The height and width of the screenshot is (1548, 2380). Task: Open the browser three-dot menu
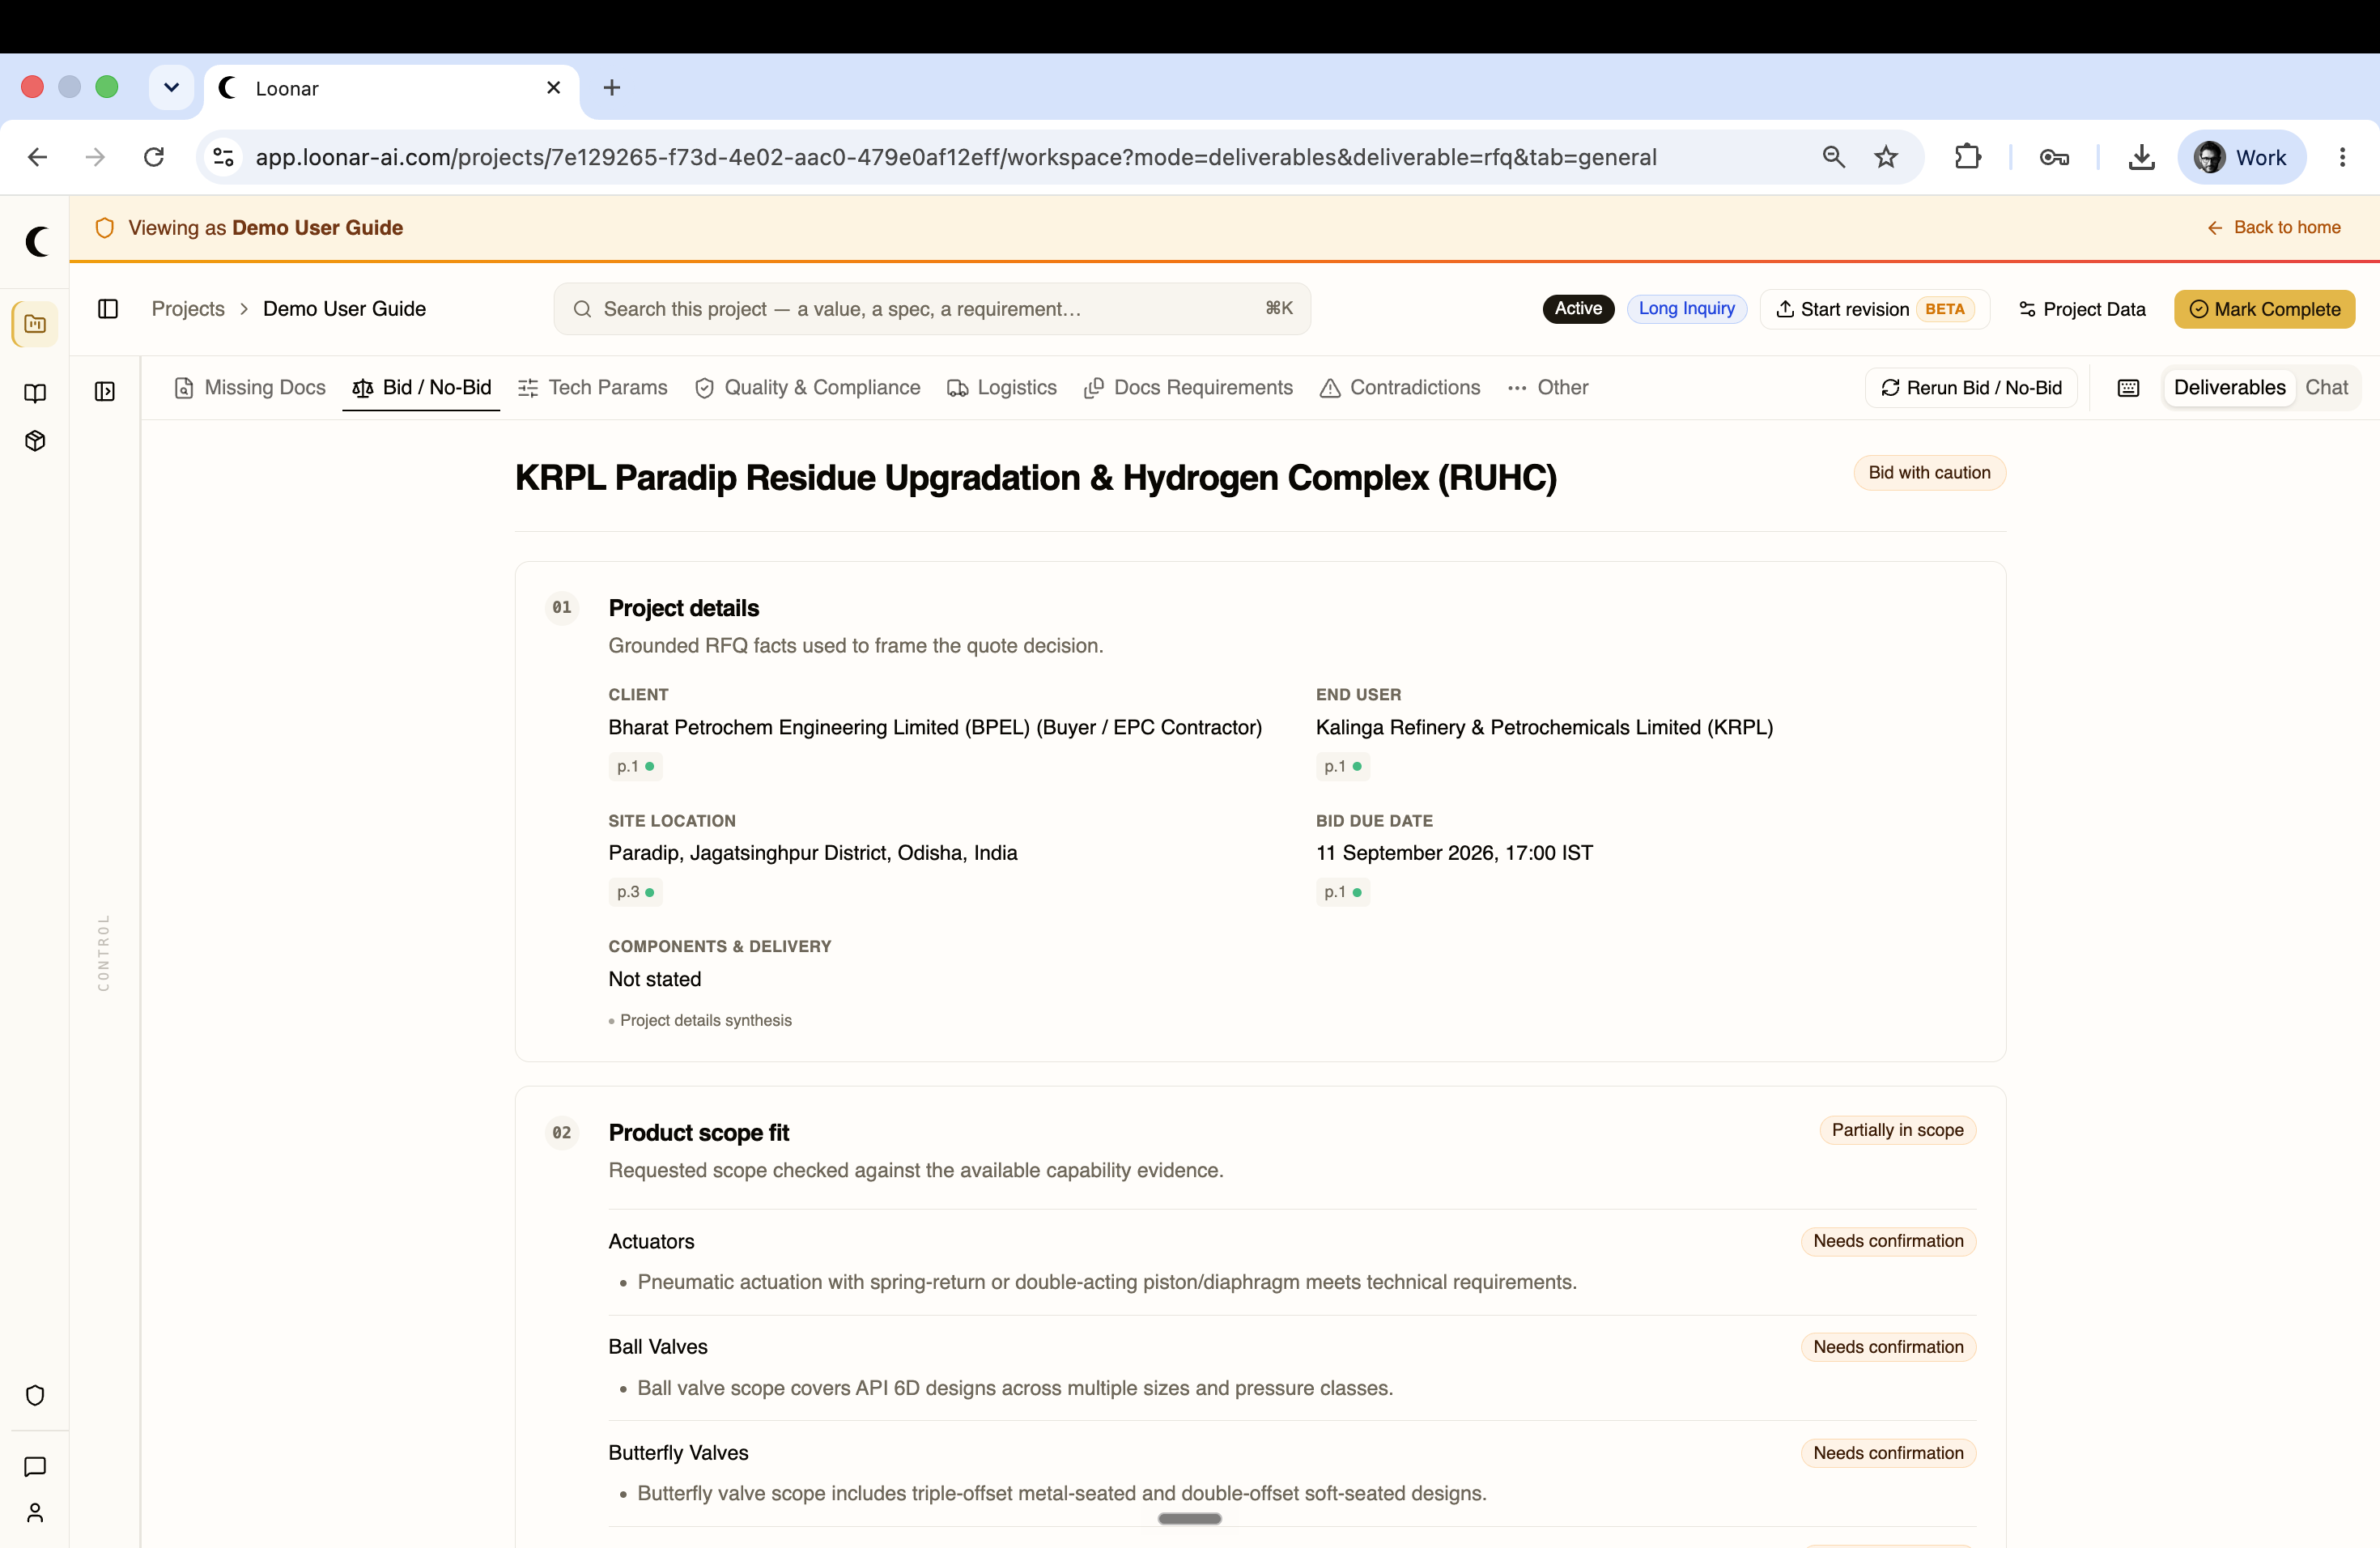tap(2342, 157)
